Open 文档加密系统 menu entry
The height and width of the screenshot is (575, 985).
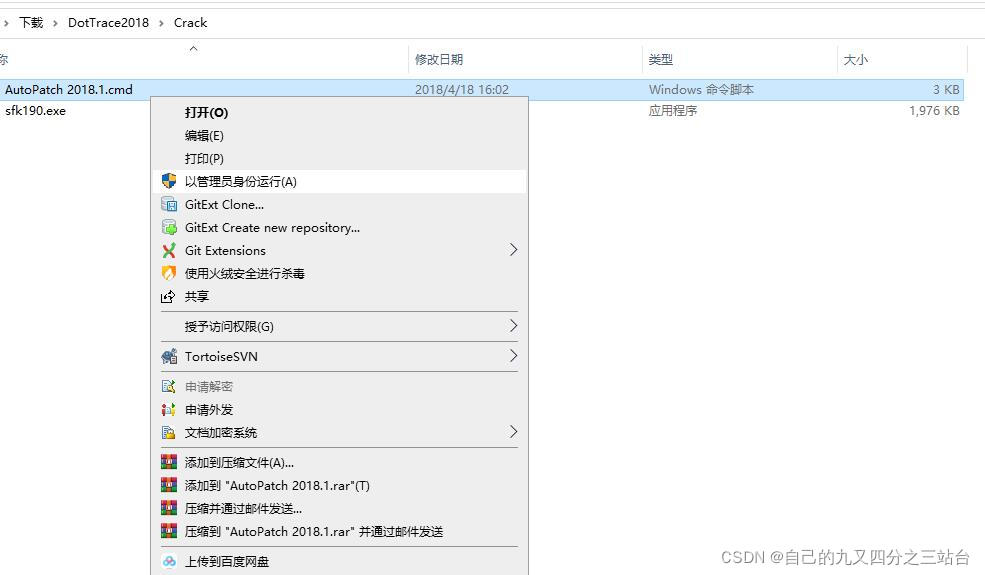click(340, 432)
